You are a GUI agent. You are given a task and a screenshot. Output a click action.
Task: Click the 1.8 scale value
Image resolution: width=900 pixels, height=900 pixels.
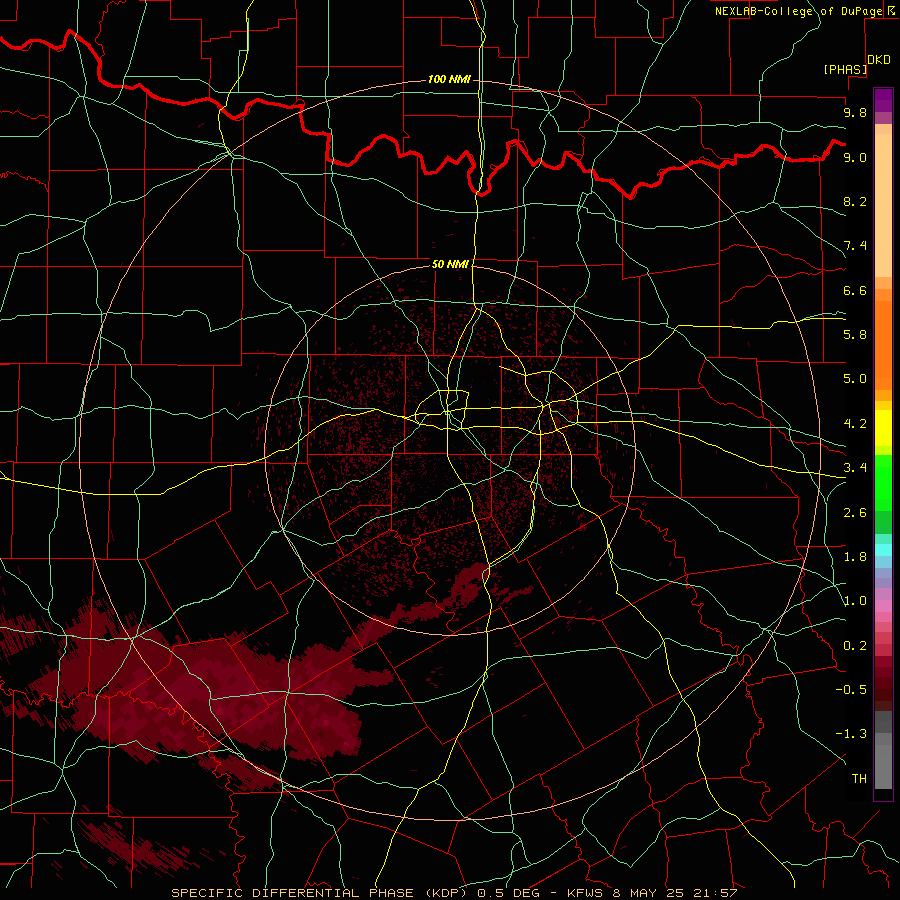click(x=855, y=557)
